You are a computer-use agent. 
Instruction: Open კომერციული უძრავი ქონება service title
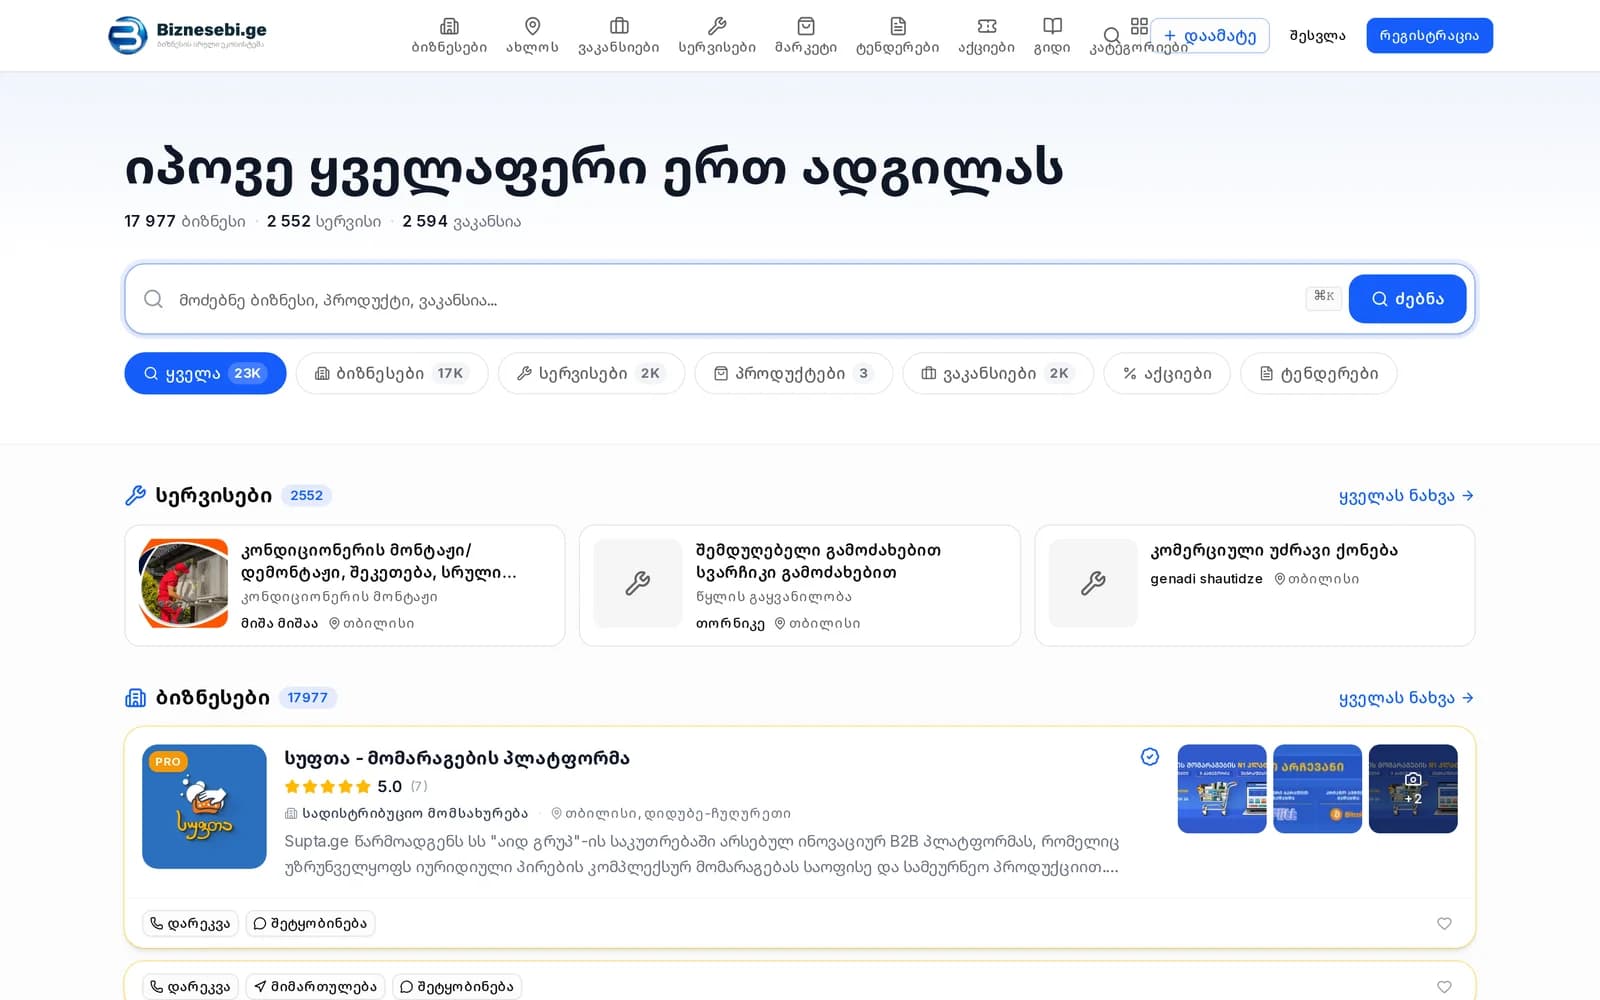pyautogui.click(x=1274, y=550)
